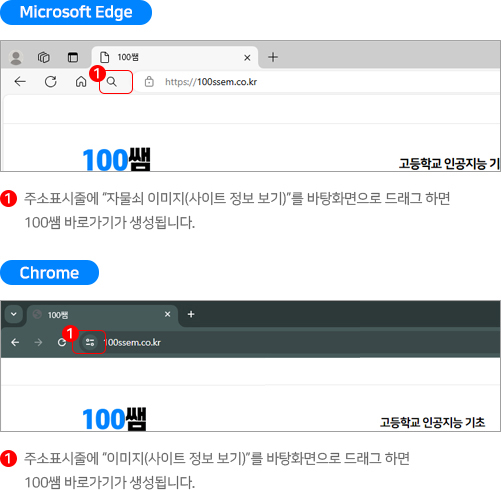
Task: Open a new tab in Edge
Action: (x=273, y=57)
